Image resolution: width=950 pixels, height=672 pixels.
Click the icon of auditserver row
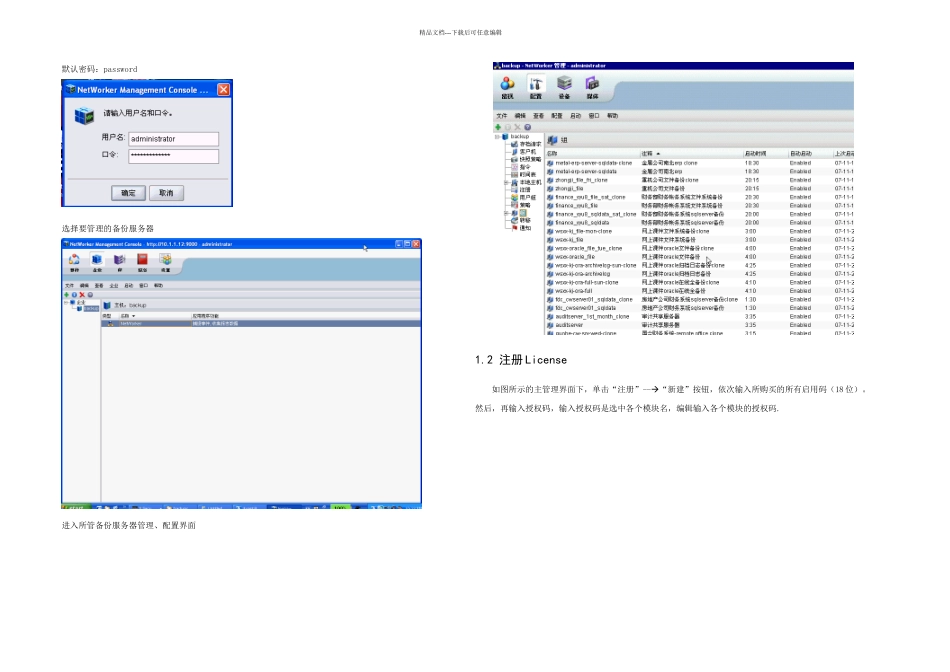[x=550, y=325]
